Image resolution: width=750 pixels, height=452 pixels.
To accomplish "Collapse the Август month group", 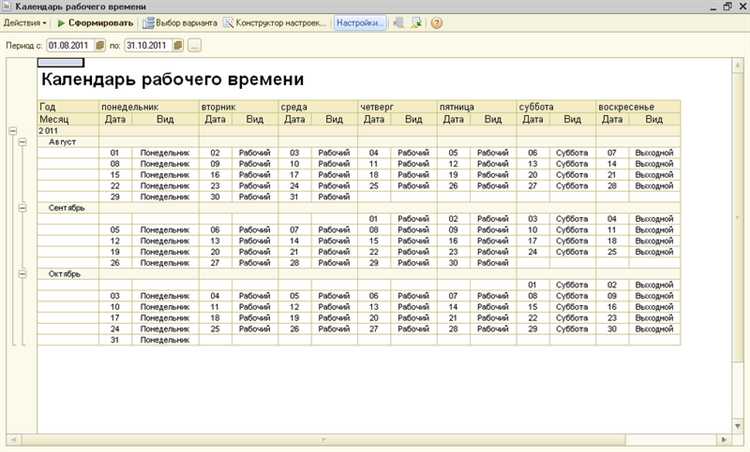I will click(x=21, y=142).
